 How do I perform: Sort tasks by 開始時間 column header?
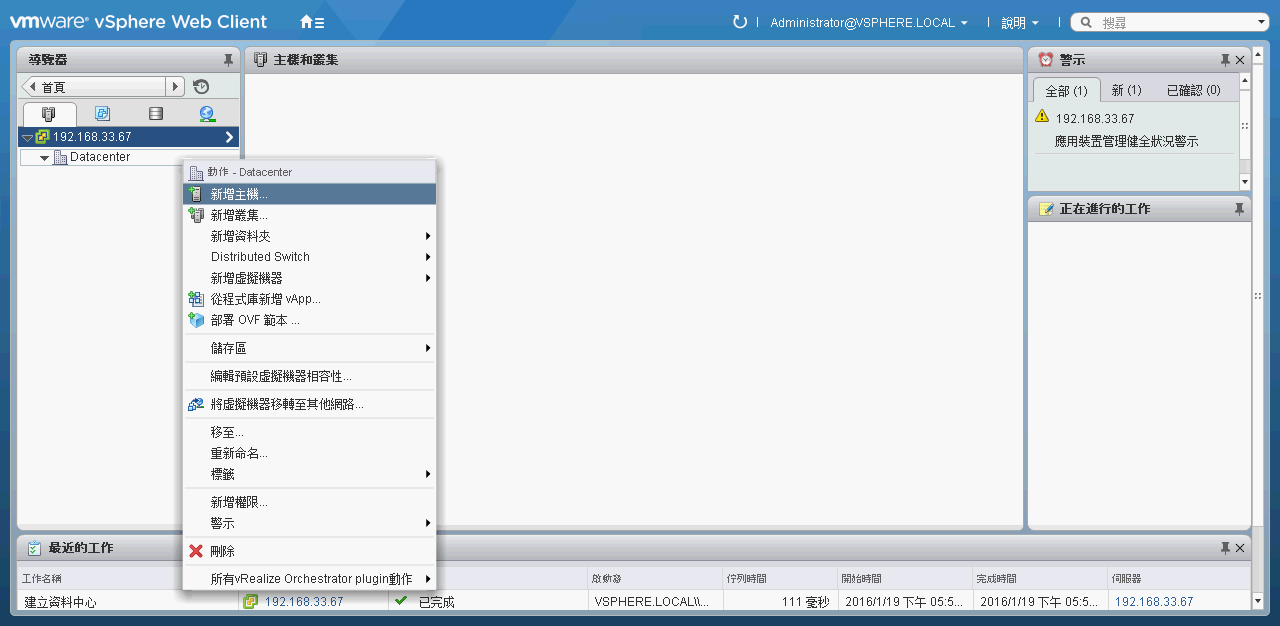pos(905,578)
